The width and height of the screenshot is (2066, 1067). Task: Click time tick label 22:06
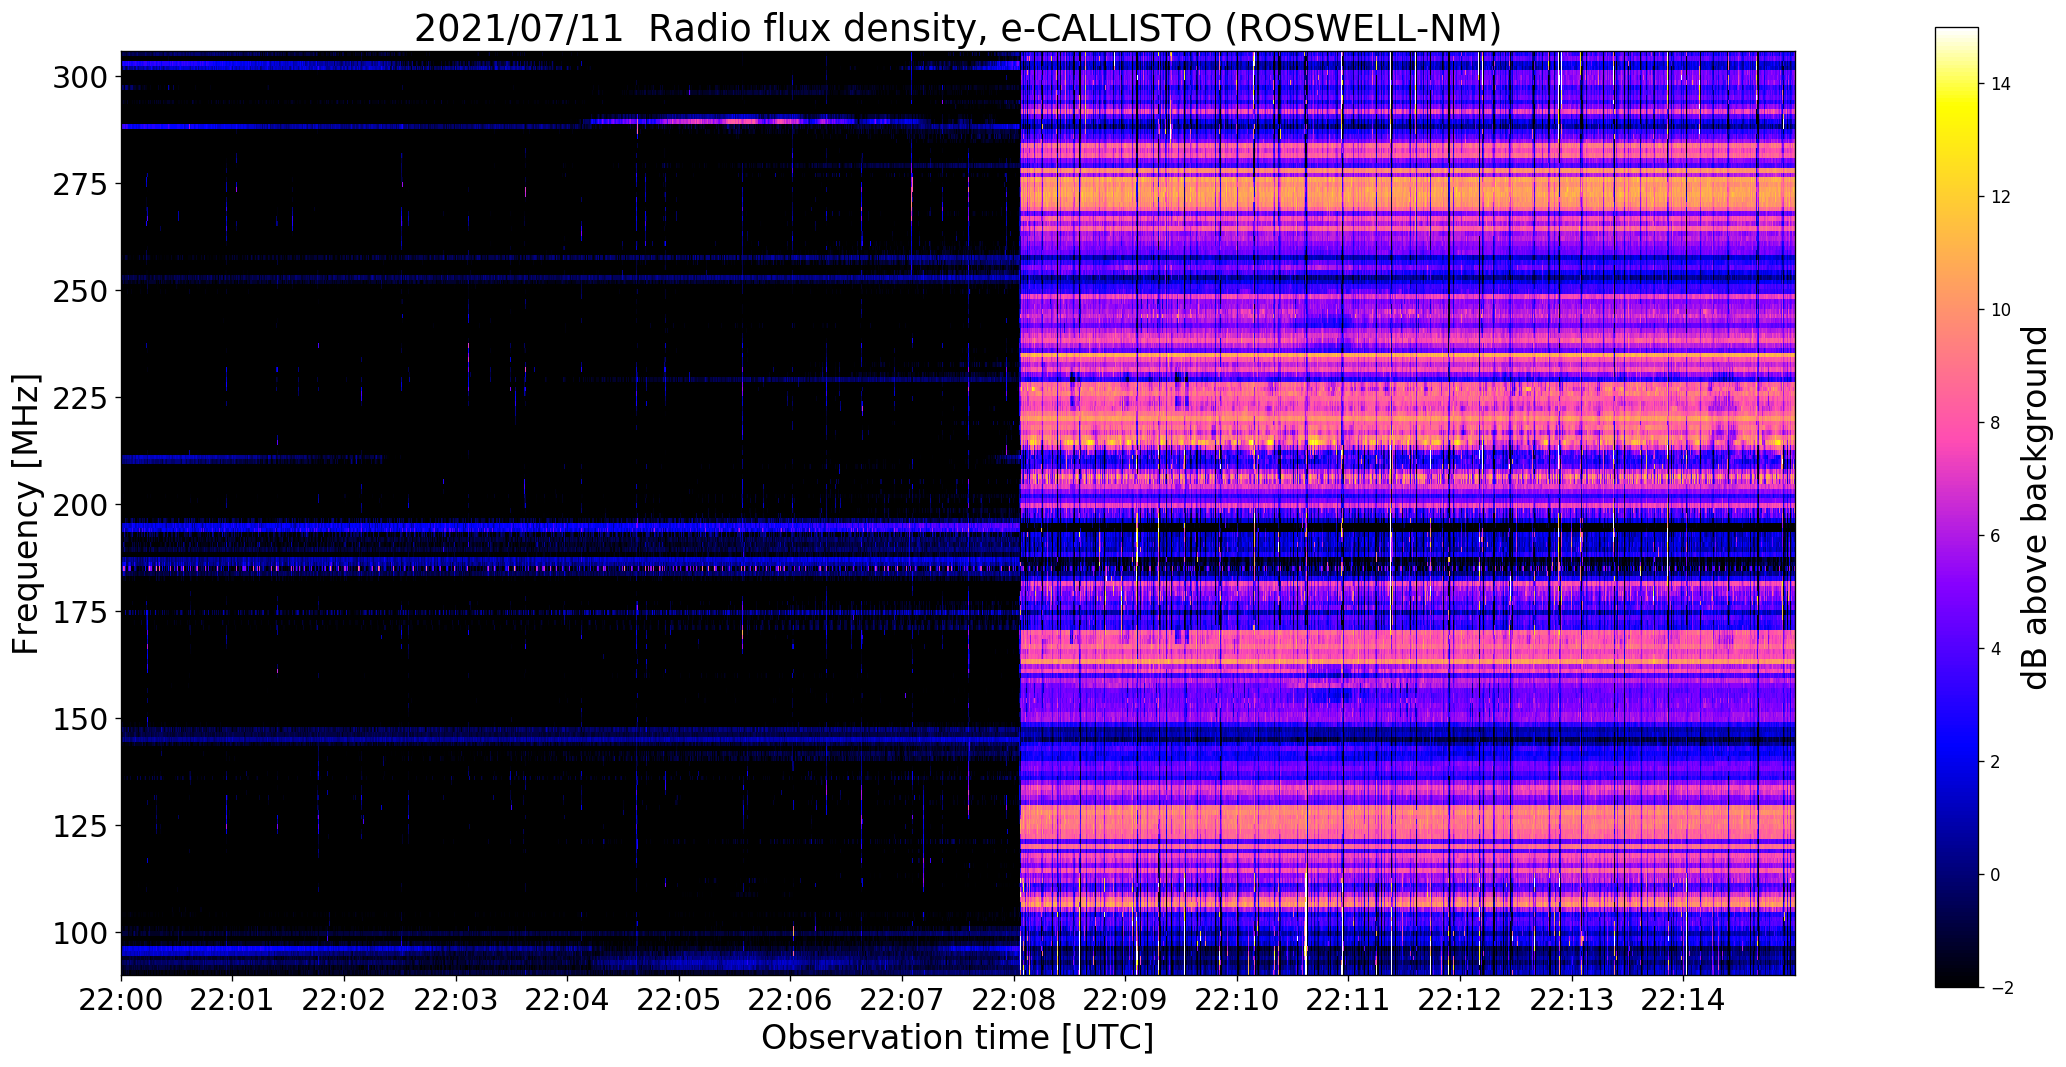pyautogui.click(x=791, y=1000)
